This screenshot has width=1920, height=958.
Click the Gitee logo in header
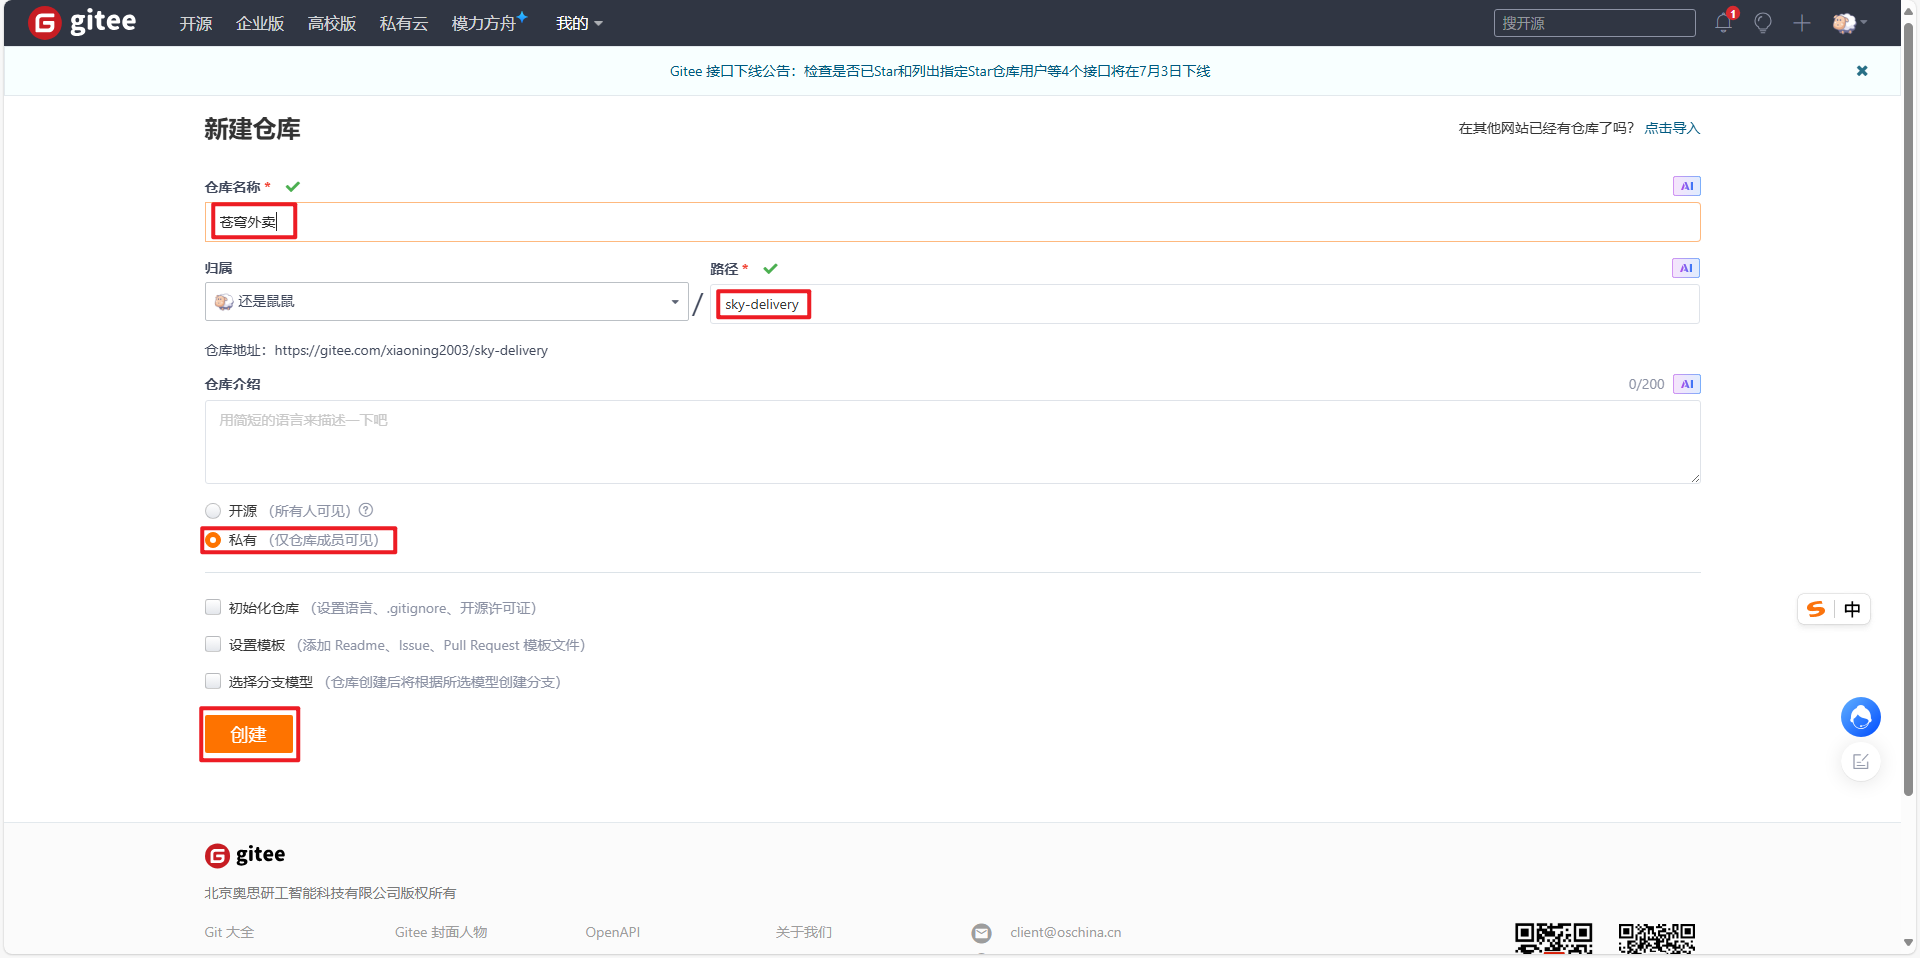(82, 22)
